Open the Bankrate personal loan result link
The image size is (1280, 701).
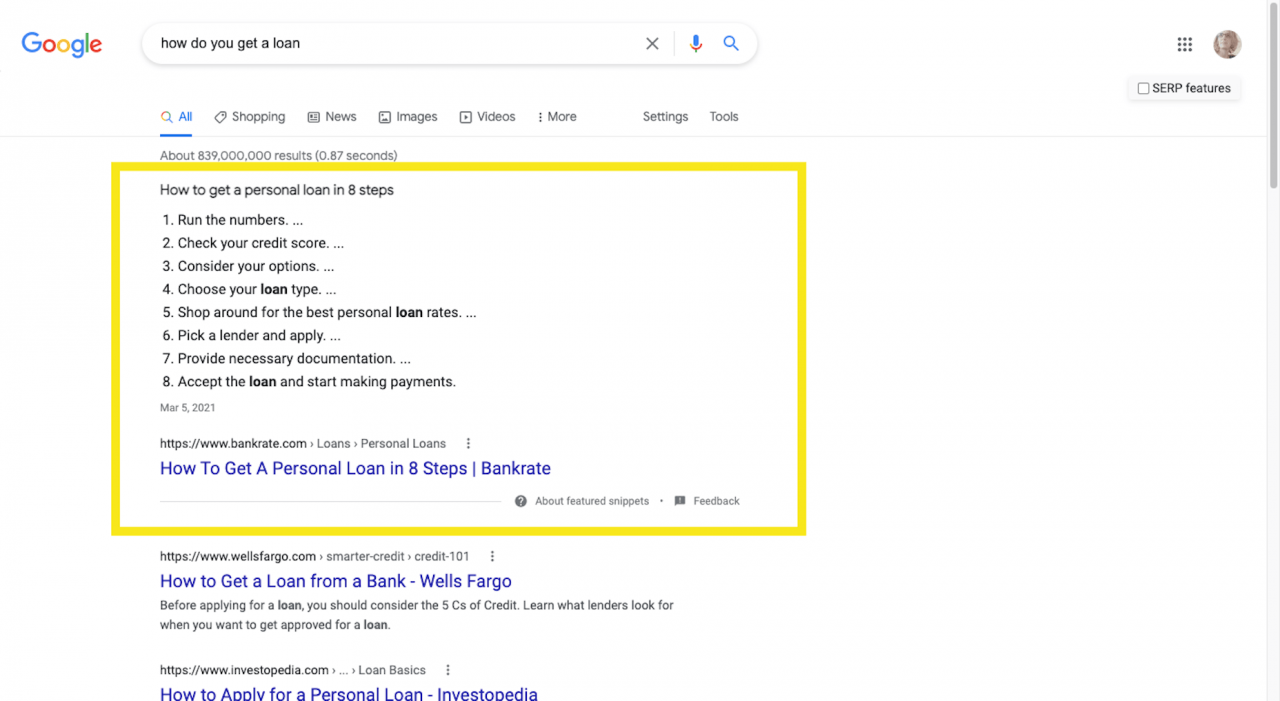(x=355, y=468)
